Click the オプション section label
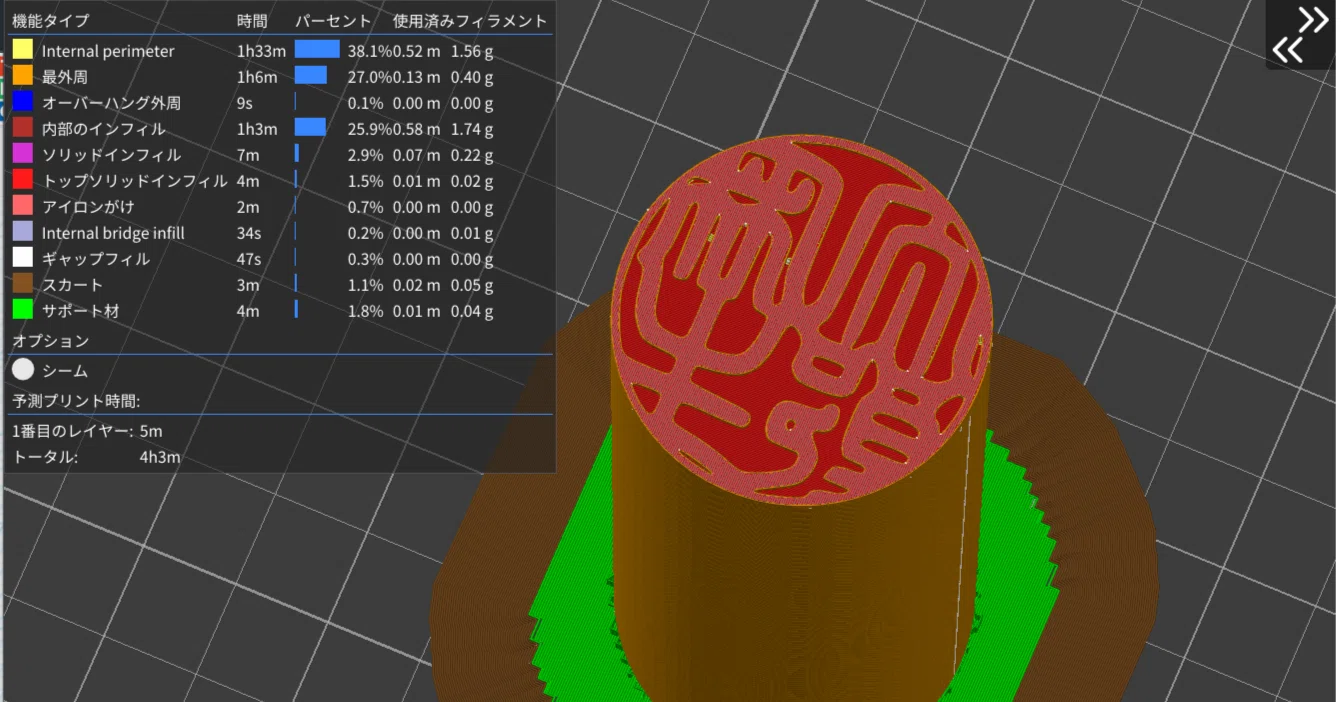This screenshot has height=702, width=1341. 50,341
